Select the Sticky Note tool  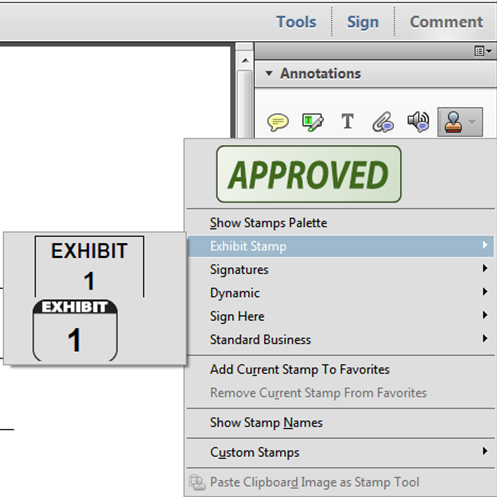(278, 122)
